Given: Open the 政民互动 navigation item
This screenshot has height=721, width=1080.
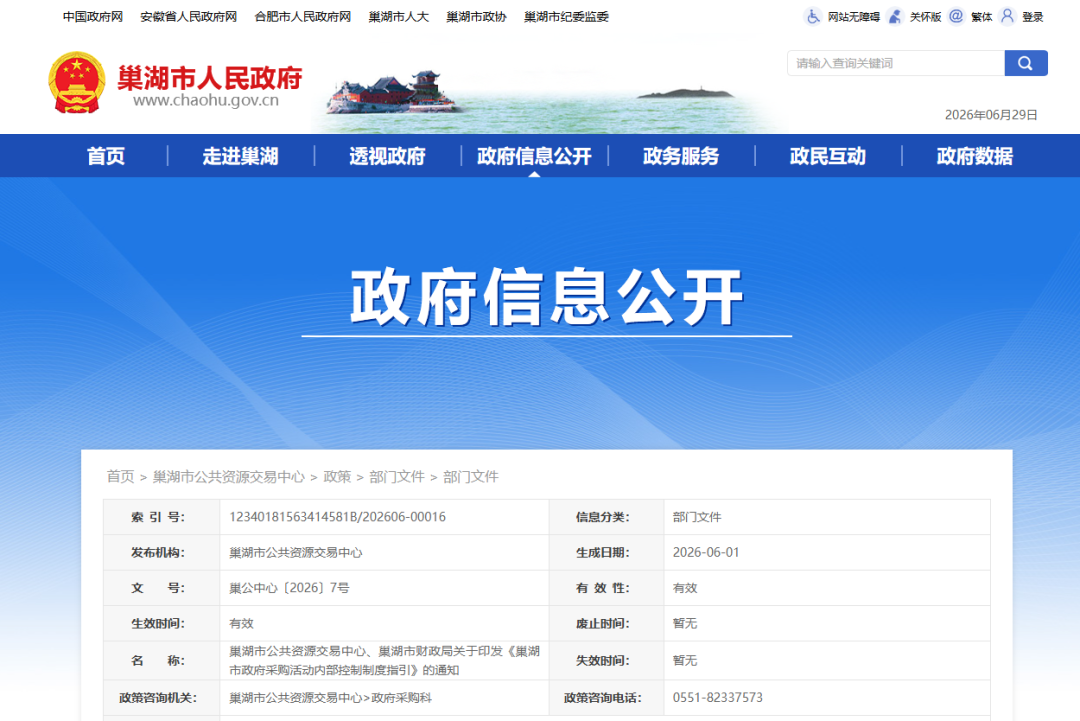Looking at the screenshot, I should point(827,156).
